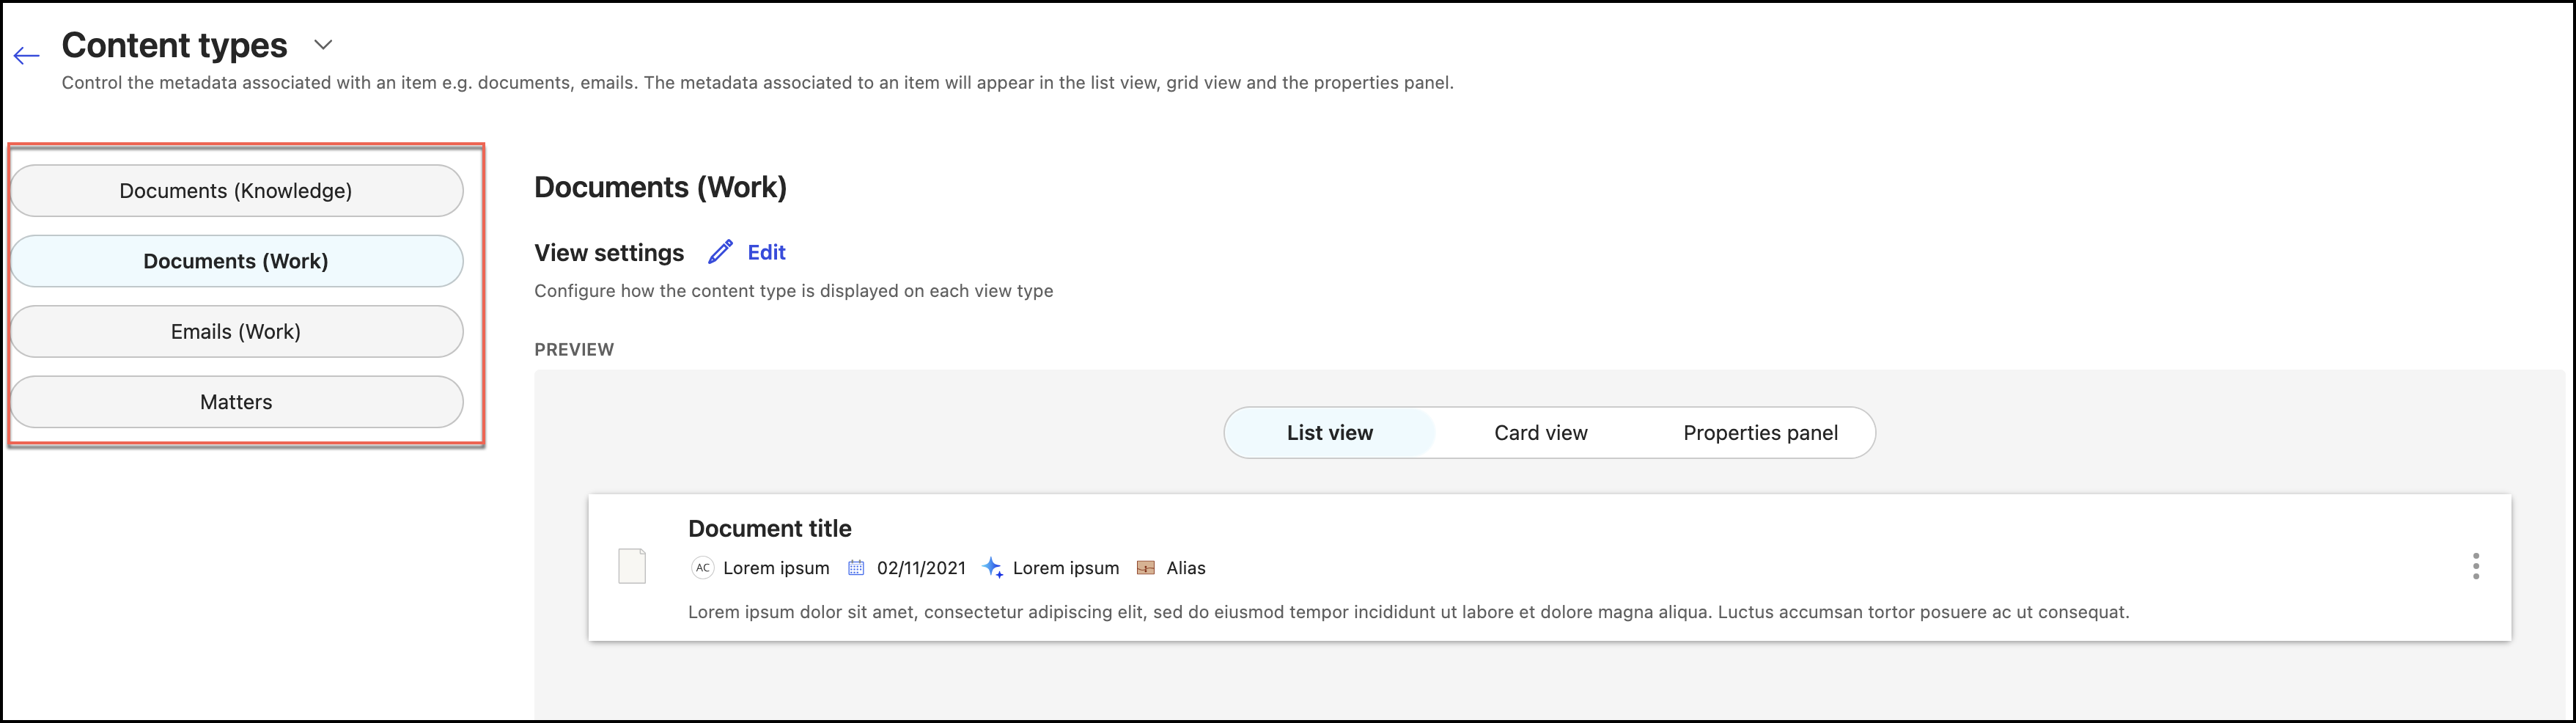Click the 02/11/2021 date in the preview
Viewport: 2576px width, 723px height.
[921, 567]
